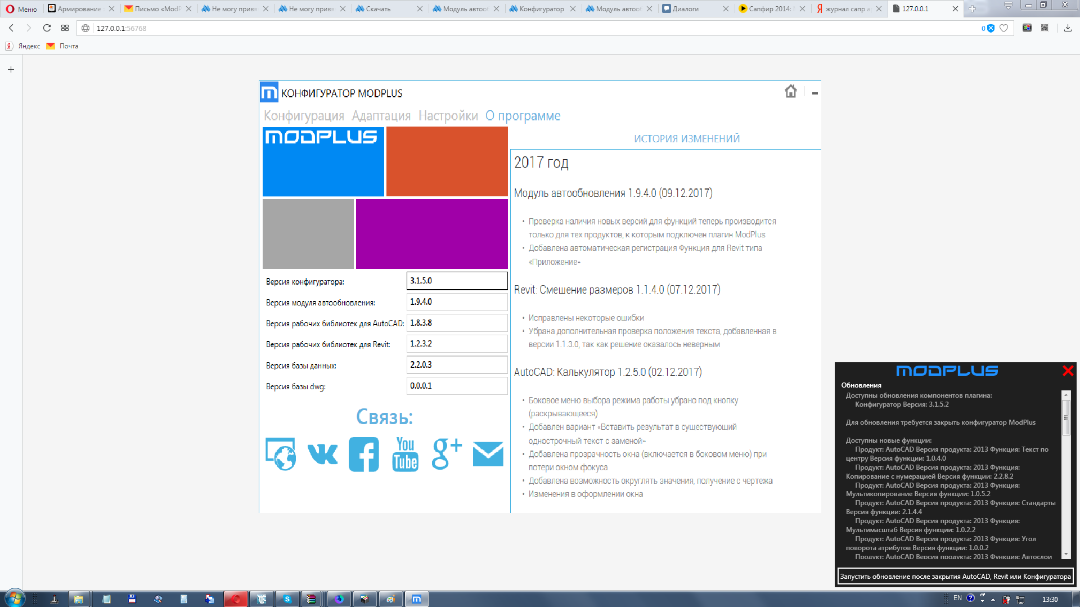Click the blue MODPLUS tile

(x=323, y=162)
